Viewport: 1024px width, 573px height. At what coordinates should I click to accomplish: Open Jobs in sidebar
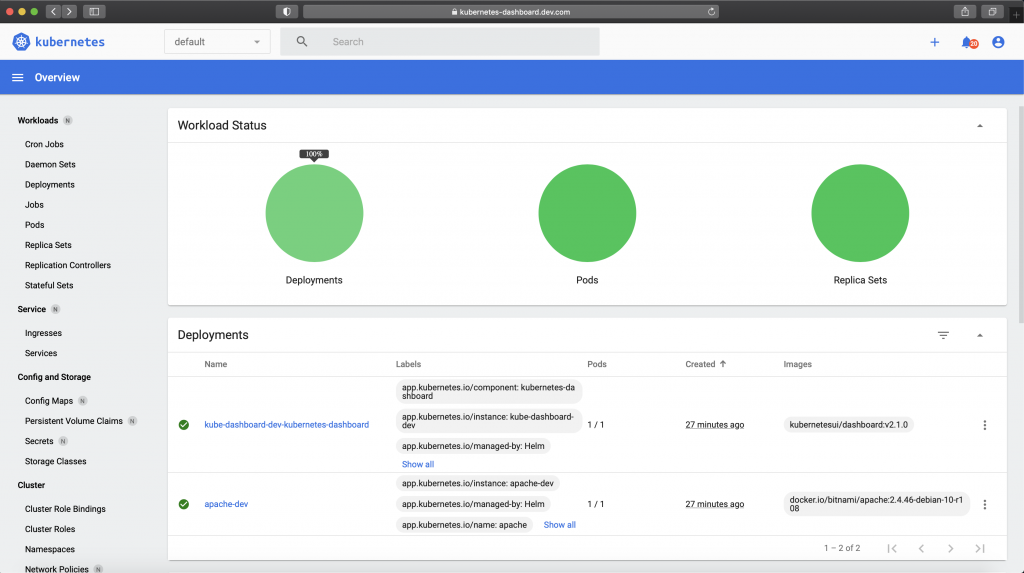(34, 205)
